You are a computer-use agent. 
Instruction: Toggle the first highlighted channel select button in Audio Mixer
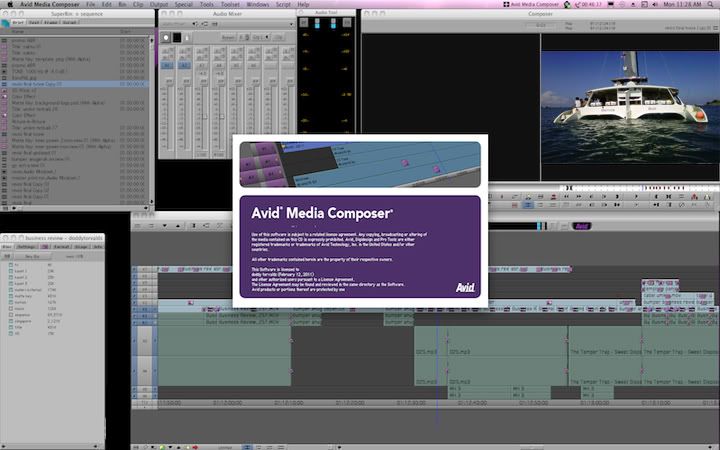tap(167, 66)
